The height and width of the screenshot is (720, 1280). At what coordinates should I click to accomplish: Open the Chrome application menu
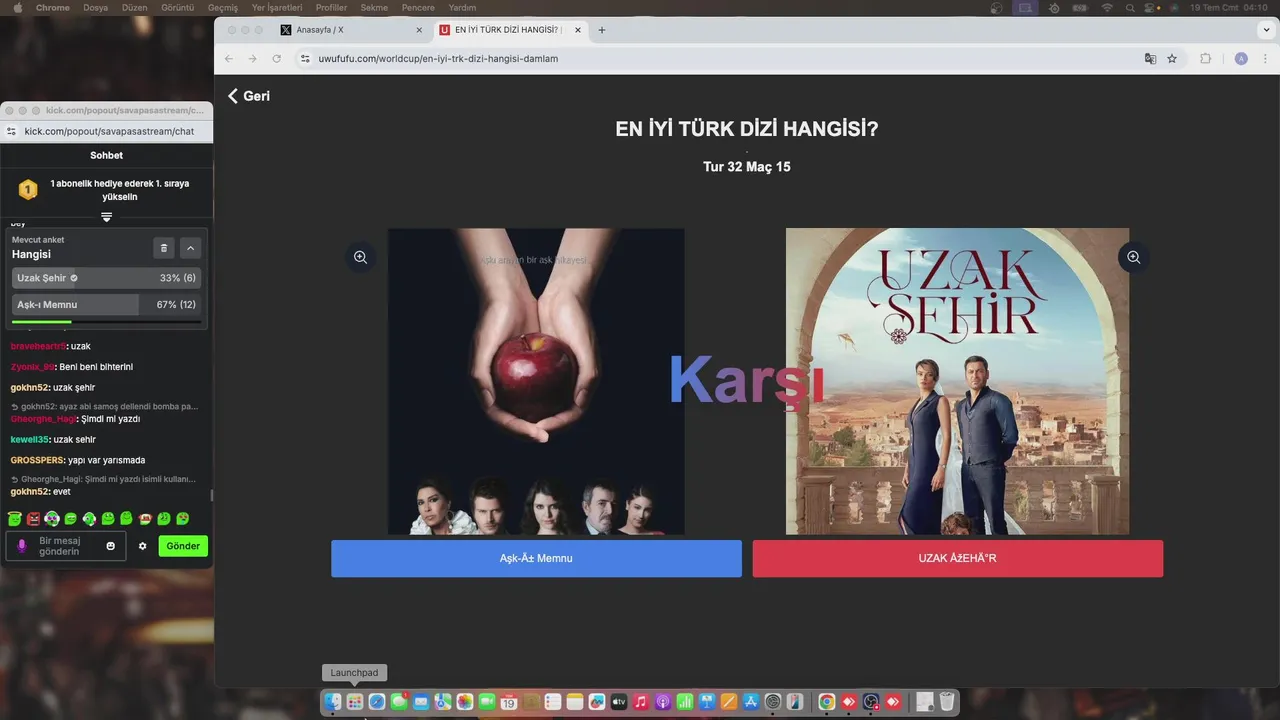click(53, 7)
